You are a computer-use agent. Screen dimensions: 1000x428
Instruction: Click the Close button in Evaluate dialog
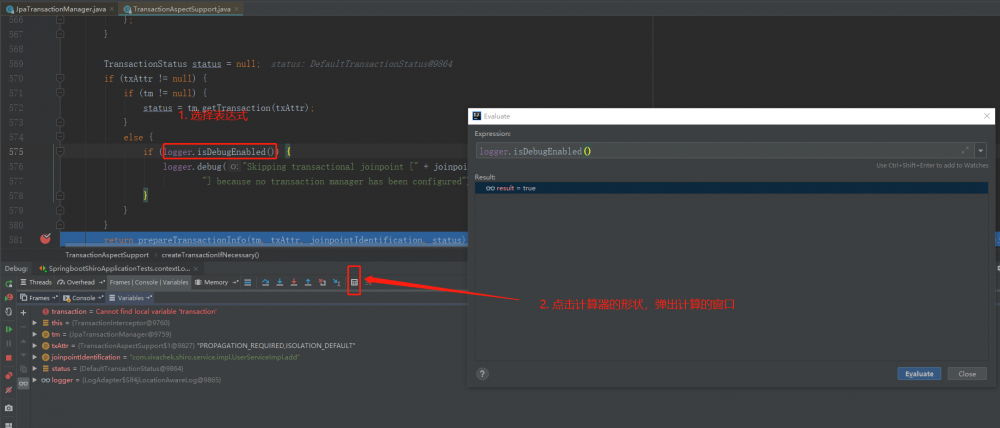(967, 373)
